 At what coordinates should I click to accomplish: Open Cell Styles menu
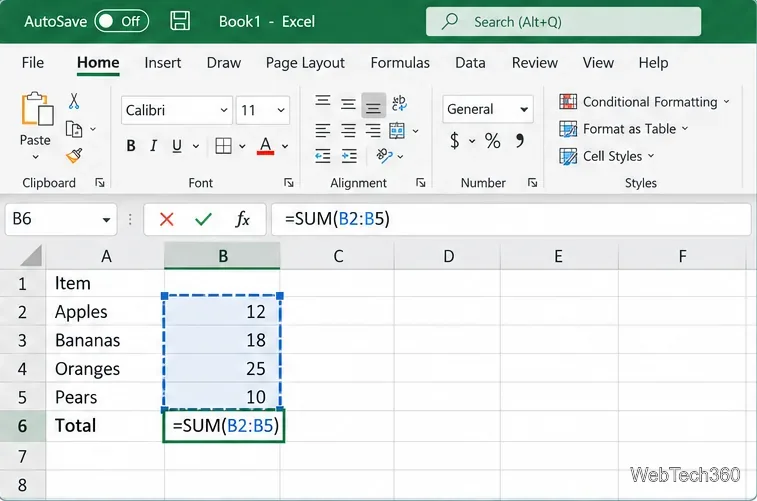[607, 156]
